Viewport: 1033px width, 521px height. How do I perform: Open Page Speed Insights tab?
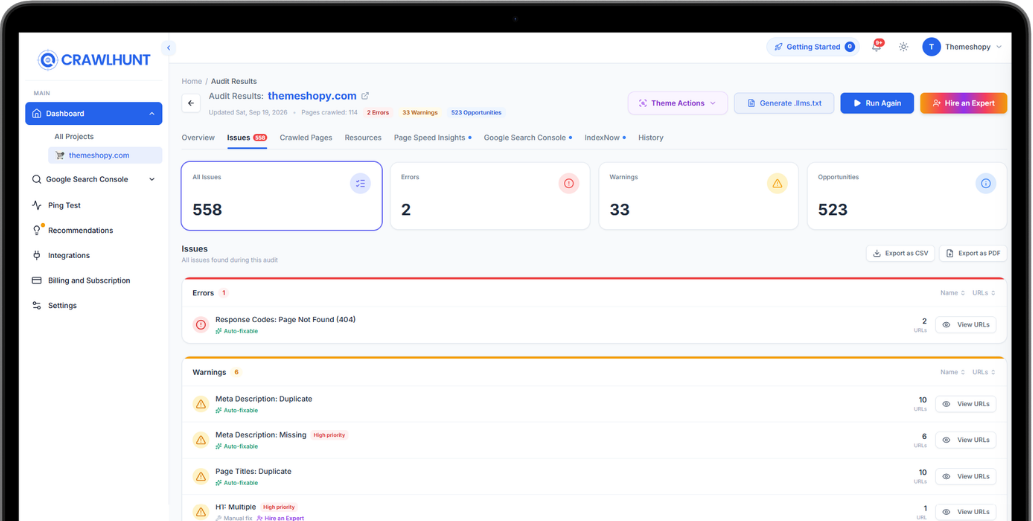[432, 138]
